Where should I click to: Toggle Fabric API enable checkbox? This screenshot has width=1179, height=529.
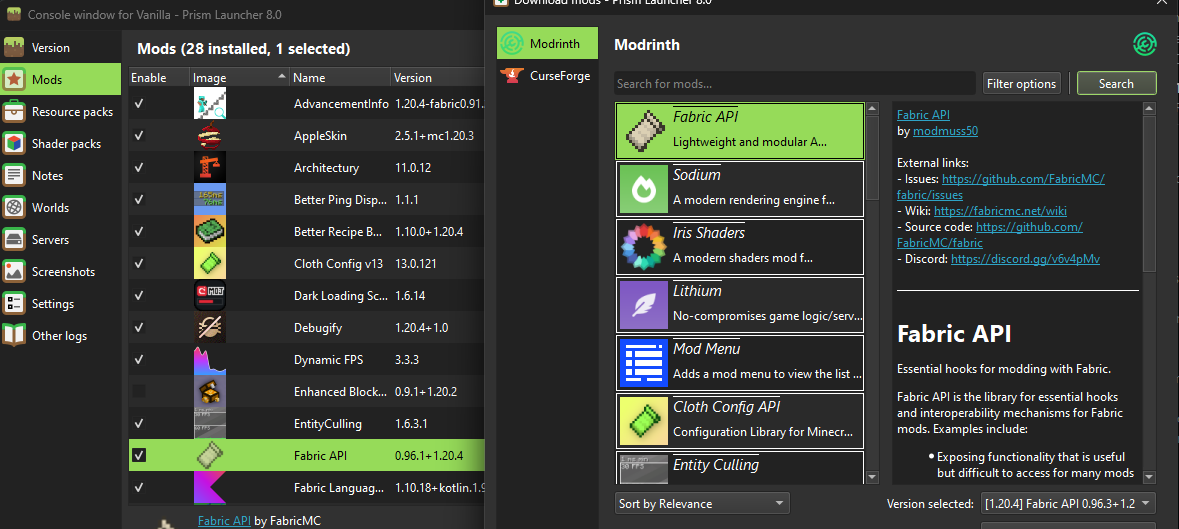(x=139, y=455)
